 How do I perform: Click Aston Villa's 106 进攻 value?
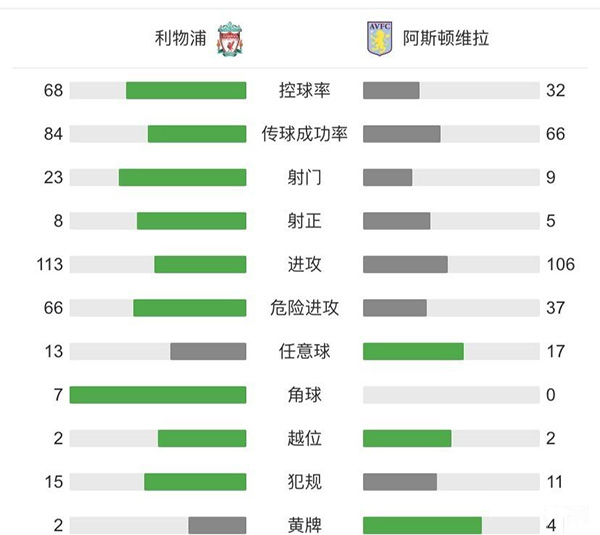coord(561,265)
